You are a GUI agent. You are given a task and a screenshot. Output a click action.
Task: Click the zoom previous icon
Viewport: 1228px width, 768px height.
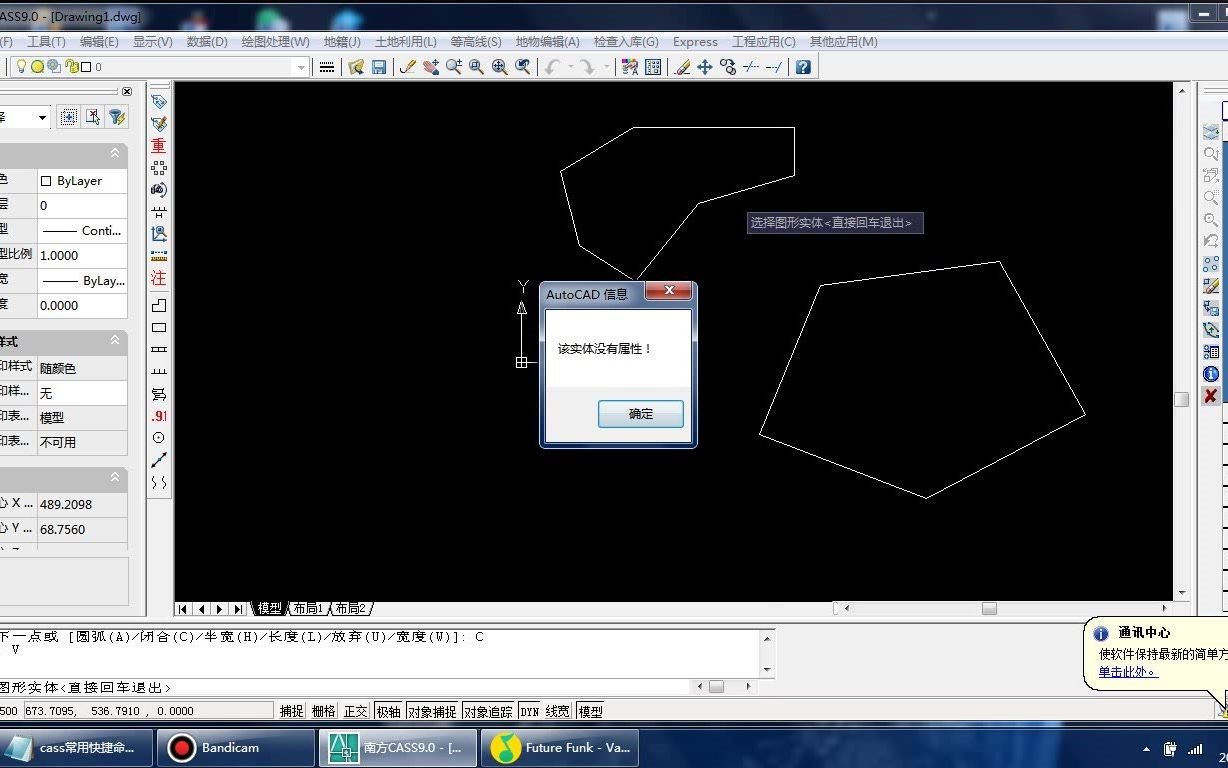pyautogui.click(x=523, y=67)
